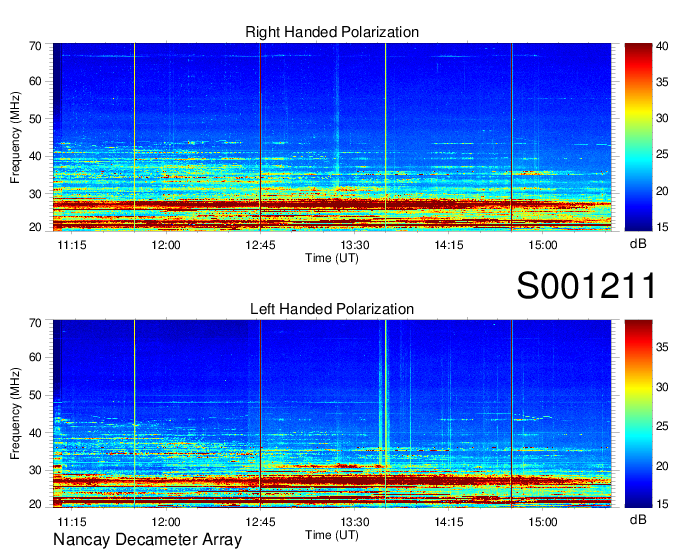Click yellow vertical marker near 11:45 in top plot

coord(134,137)
